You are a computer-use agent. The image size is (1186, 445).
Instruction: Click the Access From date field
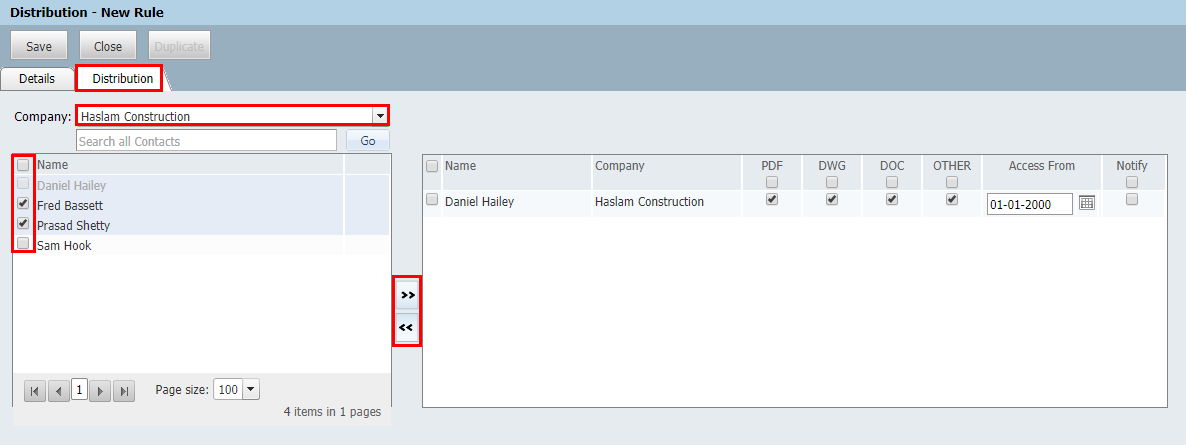pos(1029,204)
